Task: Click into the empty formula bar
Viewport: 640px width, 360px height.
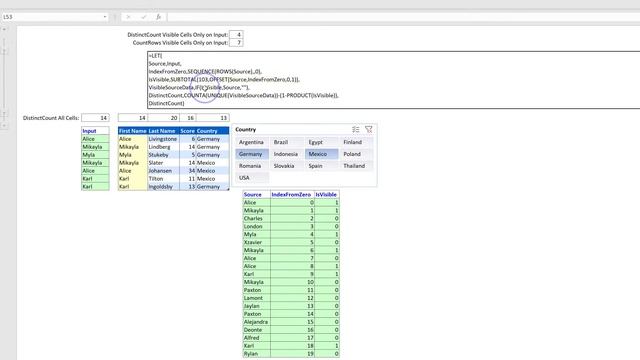Action: [x=403, y=17]
